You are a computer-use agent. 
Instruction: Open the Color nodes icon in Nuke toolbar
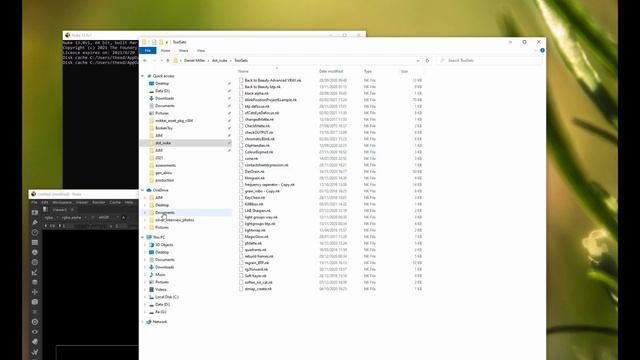[35, 252]
